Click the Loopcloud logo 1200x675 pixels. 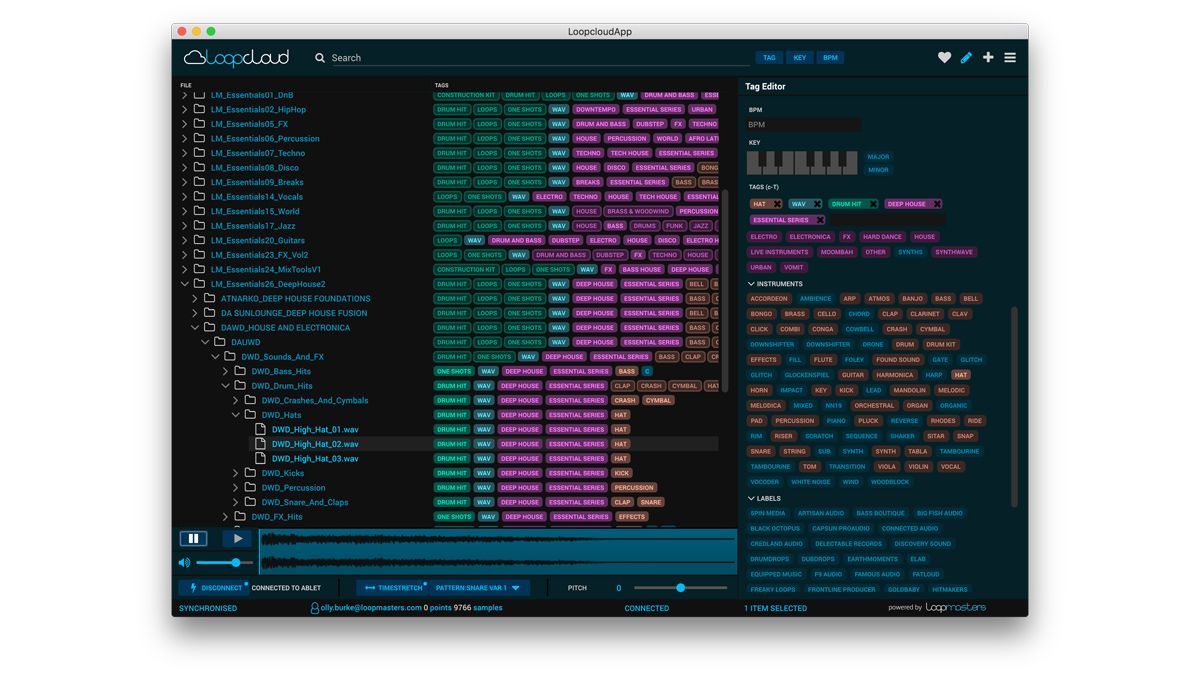[236, 58]
